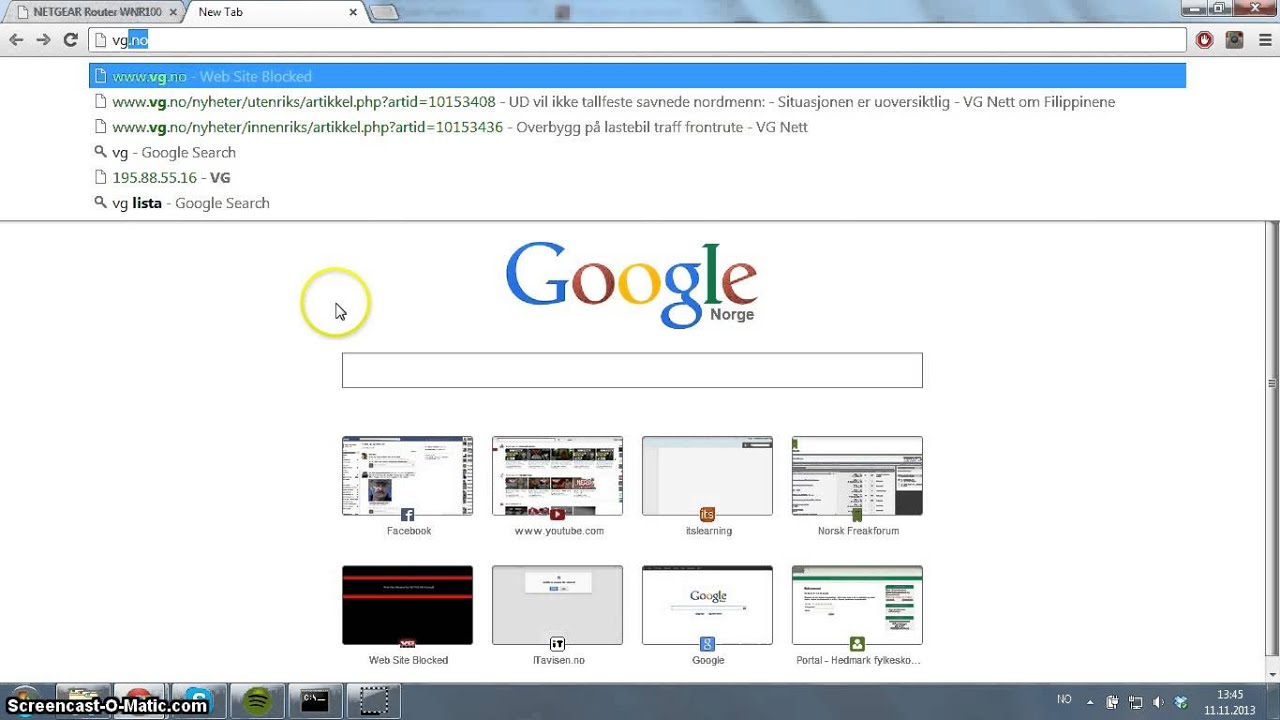The image size is (1280, 720).
Task: Click the page icon beside 195.88.55.16
Action: point(100,177)
